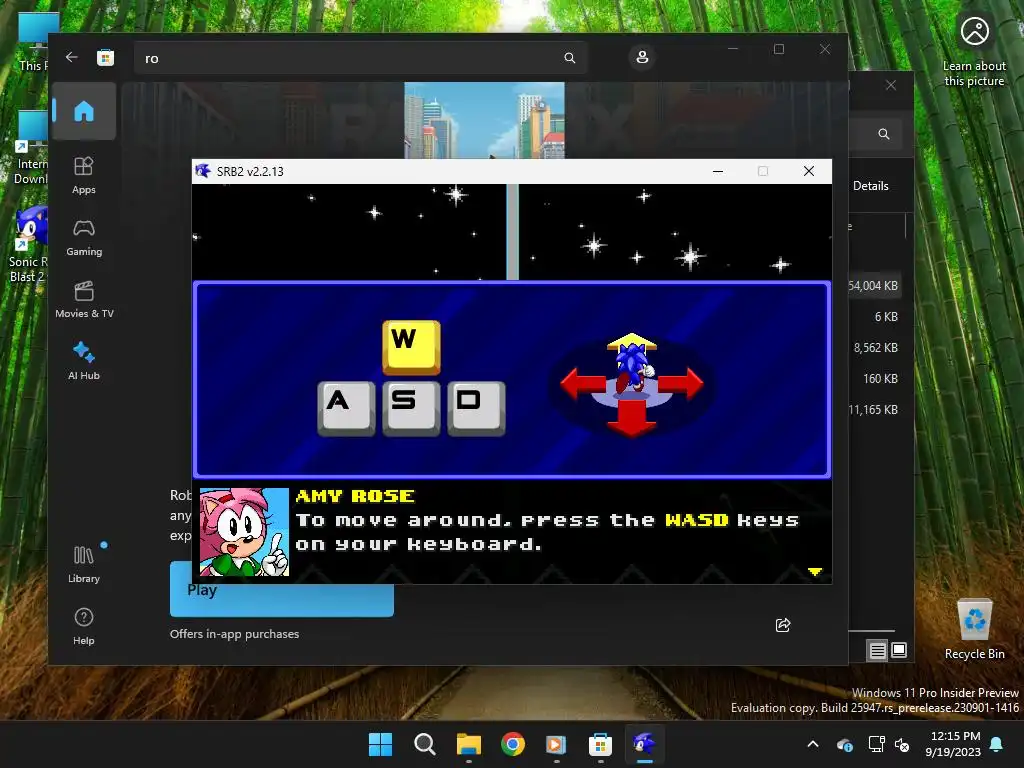Click the red right arrow in tutorial
The height and width of the screenshot is (768, 1024).
click(680, 383)
